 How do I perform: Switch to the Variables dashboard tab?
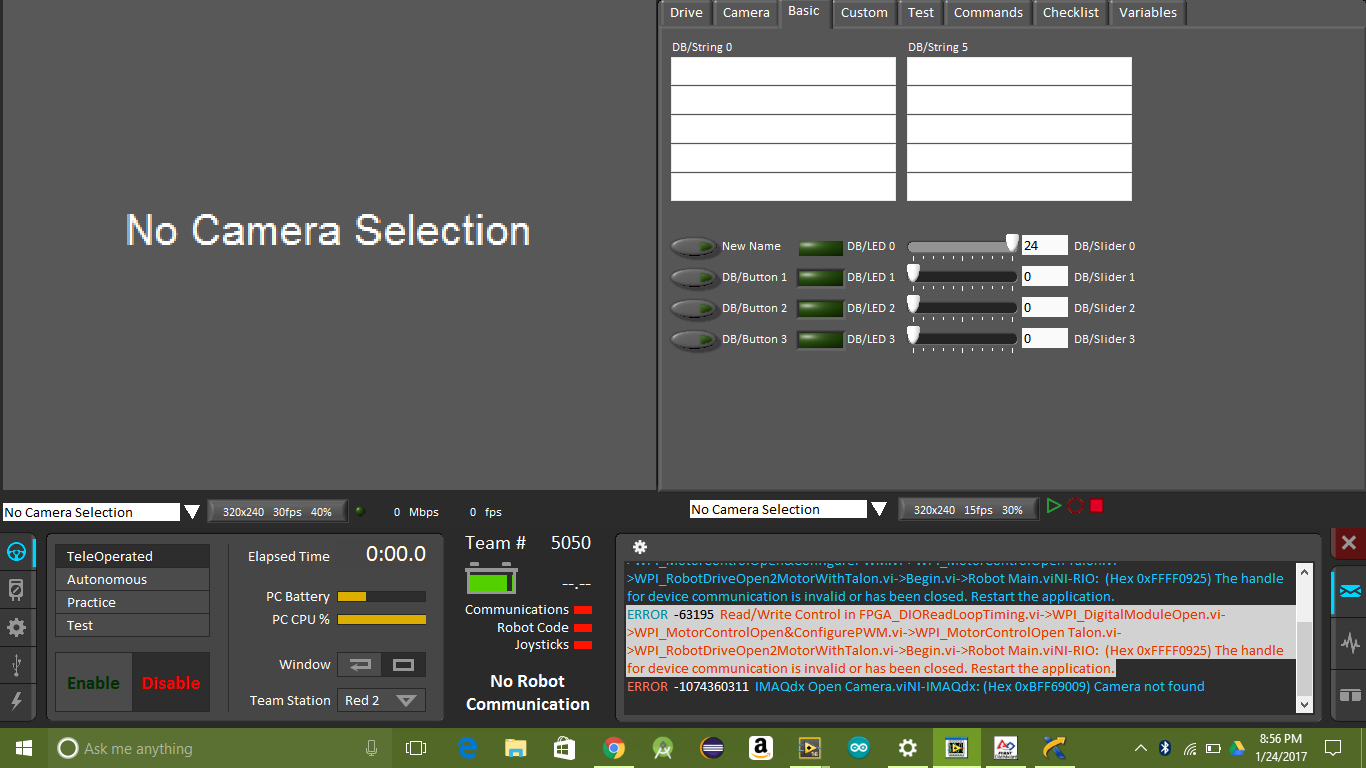point(1148,13)
